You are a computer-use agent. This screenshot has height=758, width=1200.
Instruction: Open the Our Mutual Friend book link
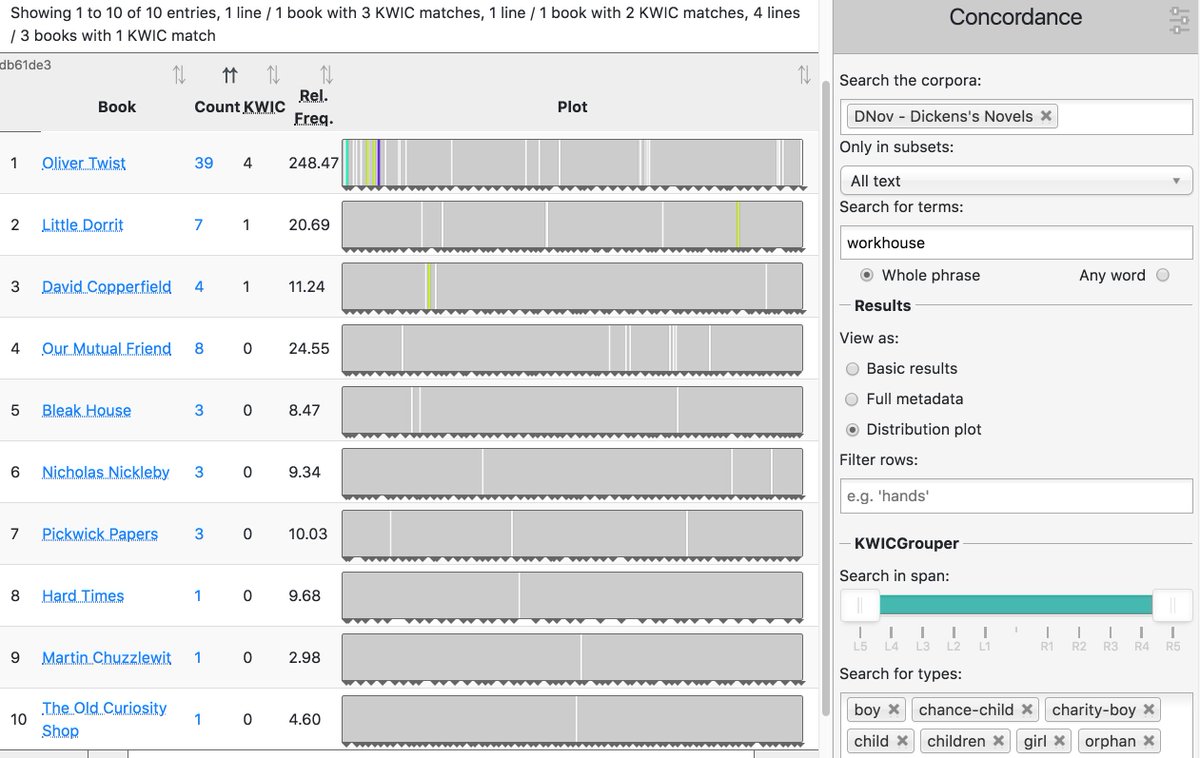(x=107, y=349)
